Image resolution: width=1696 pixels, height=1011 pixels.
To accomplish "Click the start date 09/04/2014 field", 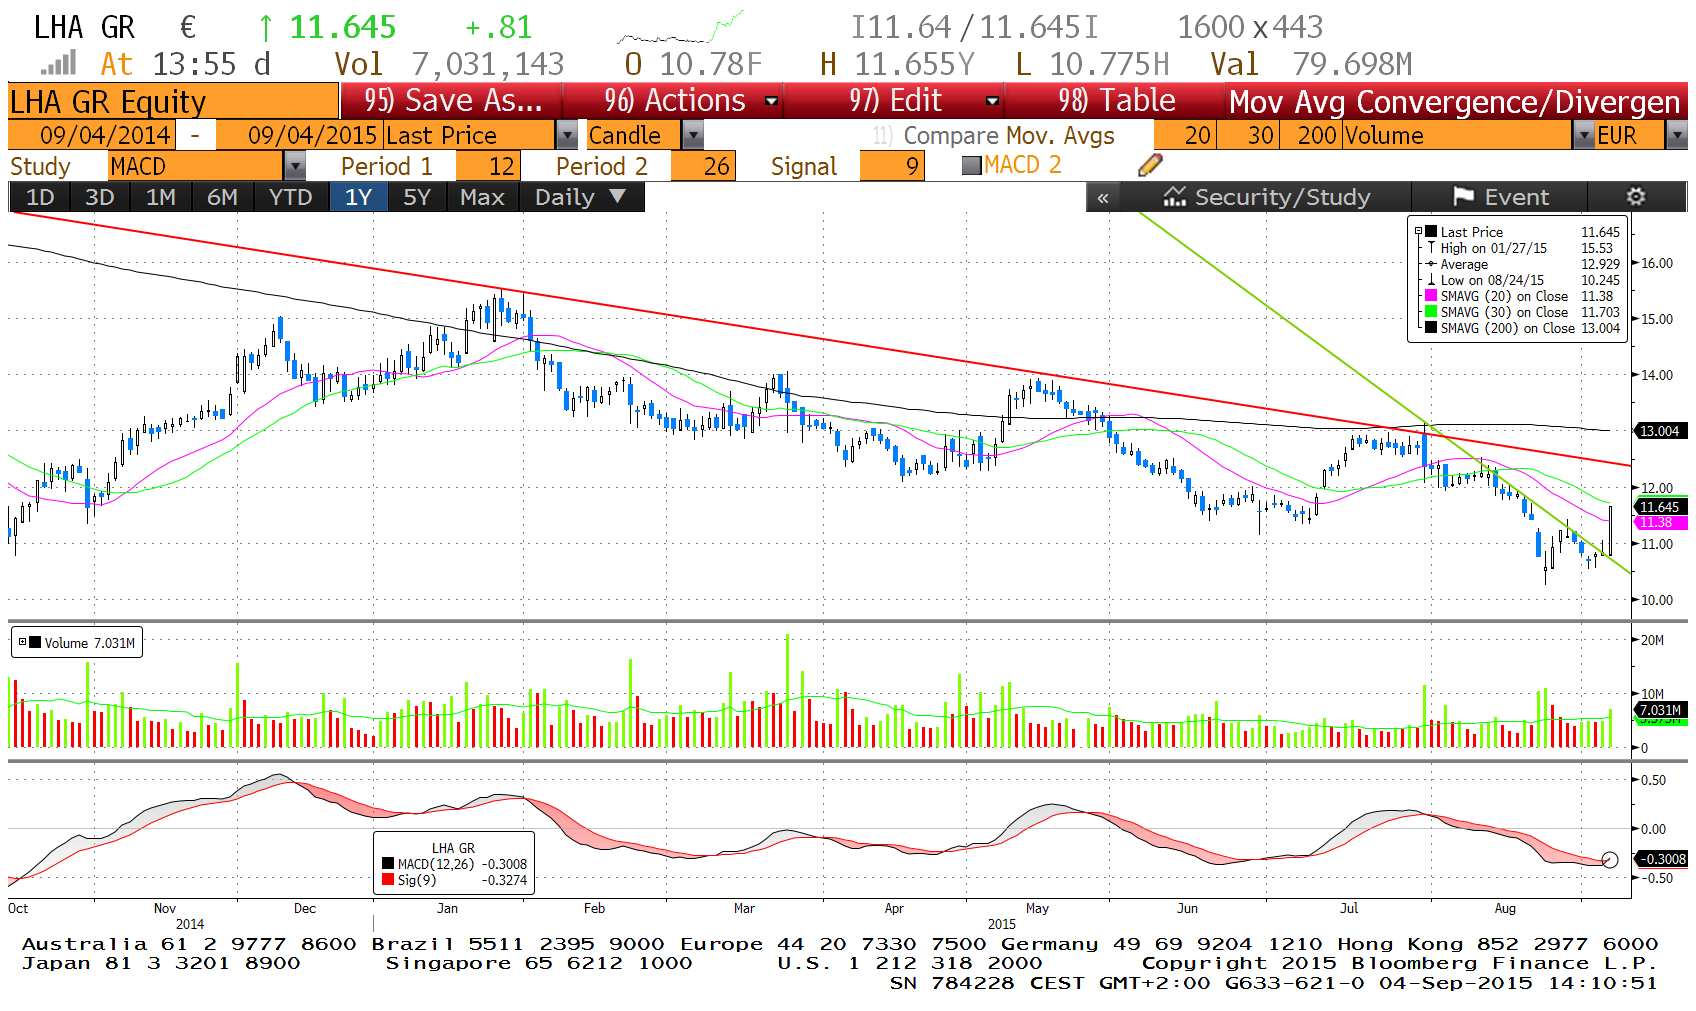I will 92,135.
